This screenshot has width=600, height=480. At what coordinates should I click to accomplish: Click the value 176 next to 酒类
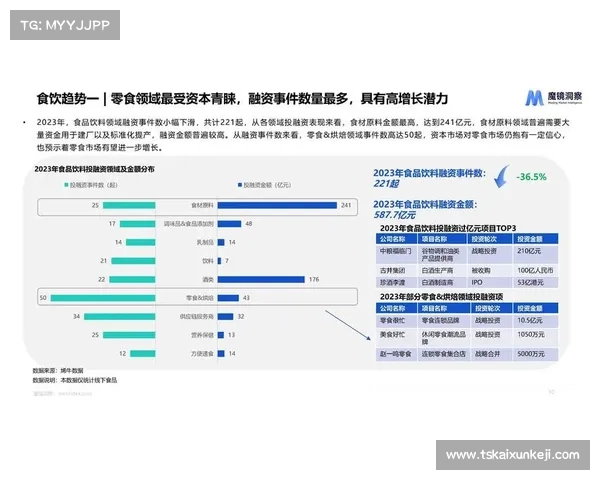[314, 279]
